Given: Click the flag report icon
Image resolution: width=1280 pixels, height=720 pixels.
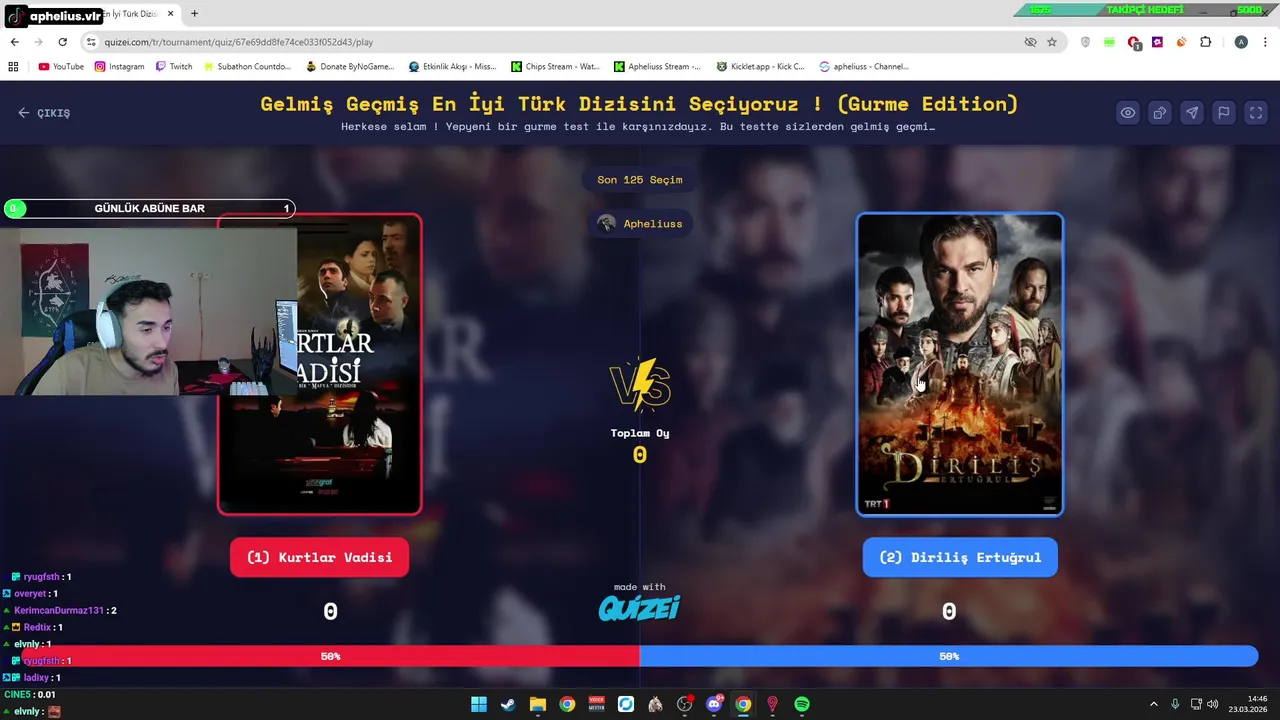Looking at the screenshot, I should click(1224, 113).
